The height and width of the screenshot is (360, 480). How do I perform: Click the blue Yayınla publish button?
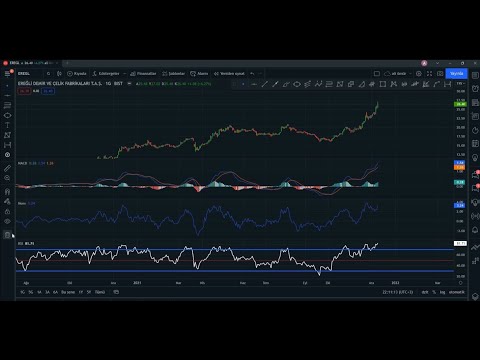pyautogui.click(x=456, y=74)
